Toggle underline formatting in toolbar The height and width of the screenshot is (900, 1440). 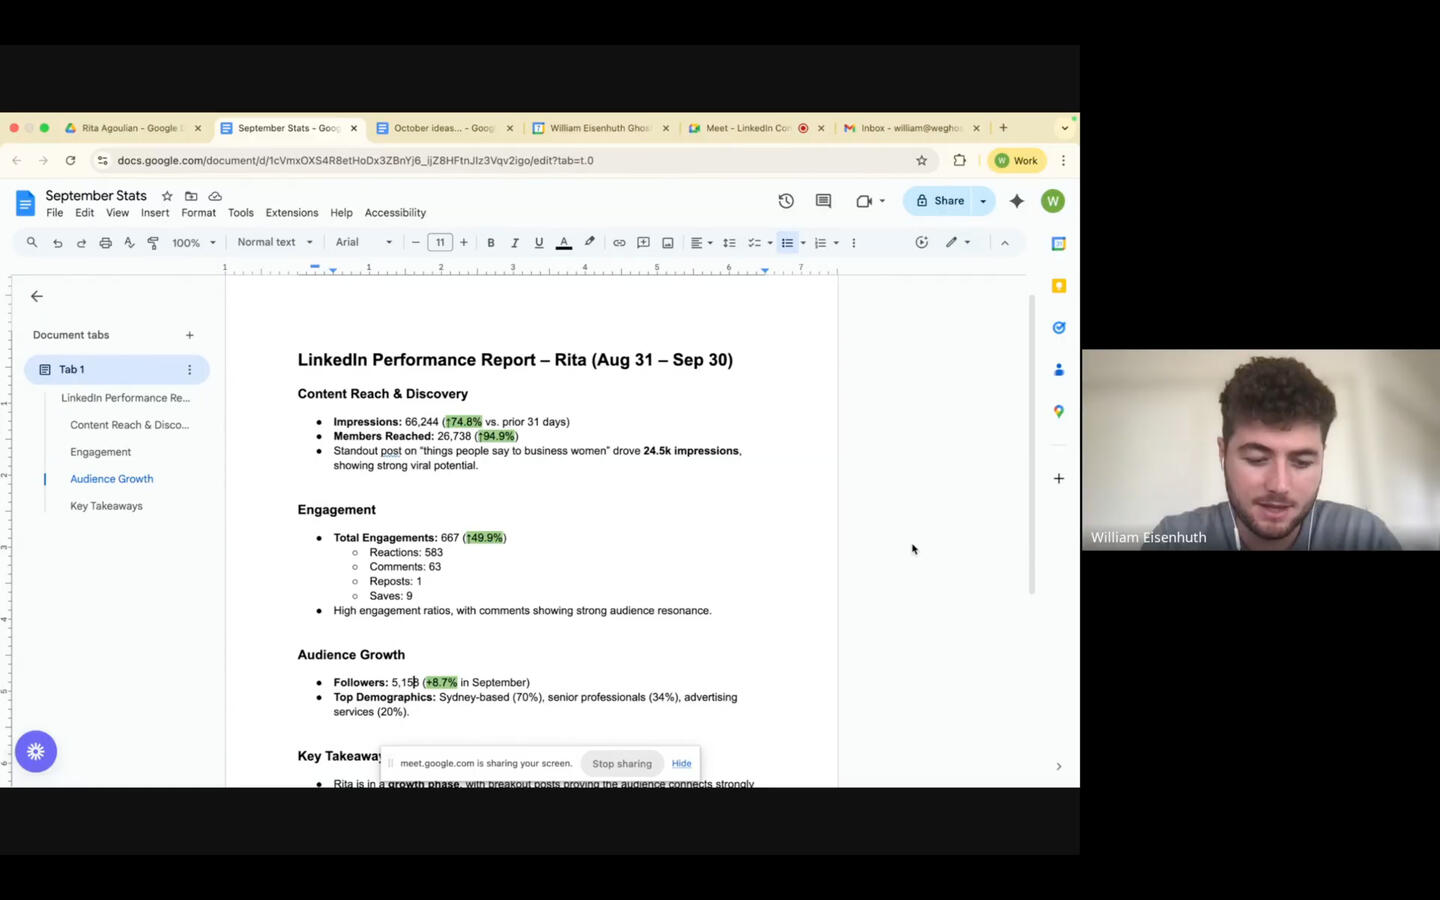539,243
